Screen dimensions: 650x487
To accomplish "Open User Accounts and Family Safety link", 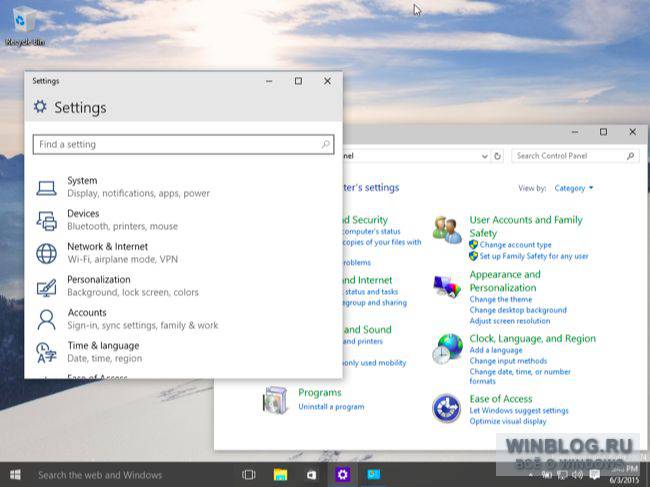I will pyautogui.click(x=526, y=226).
